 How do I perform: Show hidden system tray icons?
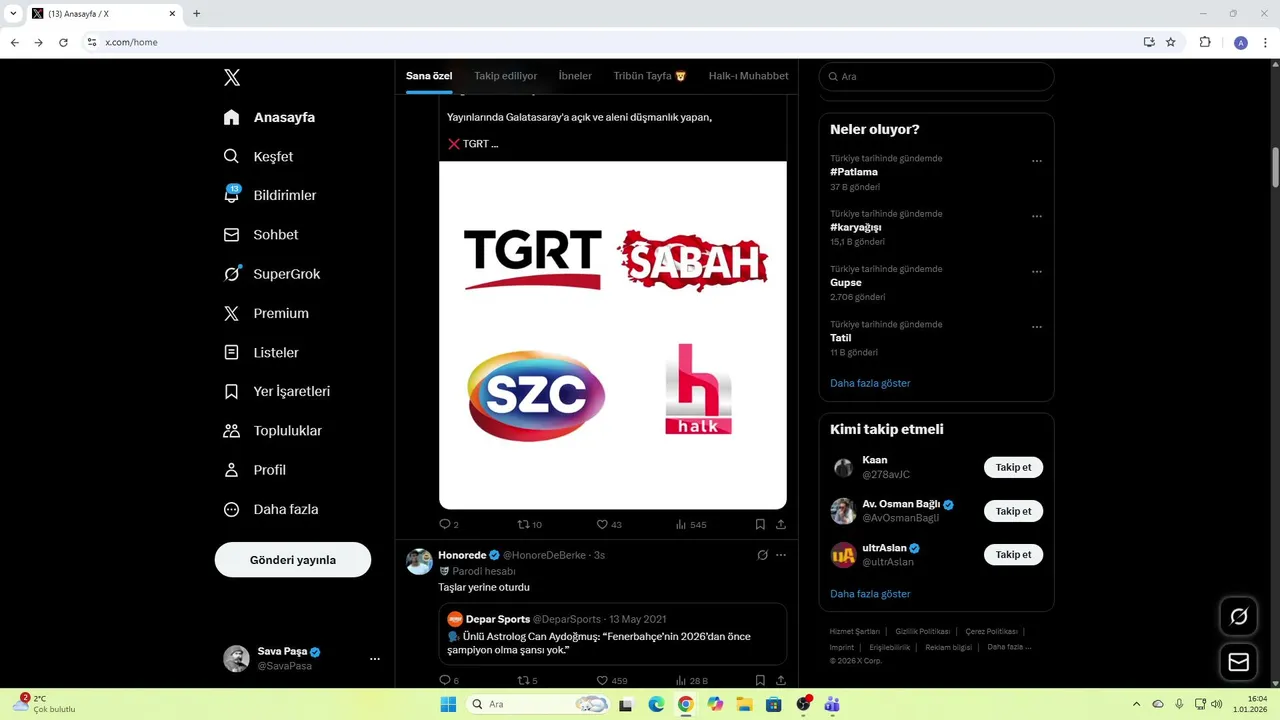click(x=1137, y=704)
